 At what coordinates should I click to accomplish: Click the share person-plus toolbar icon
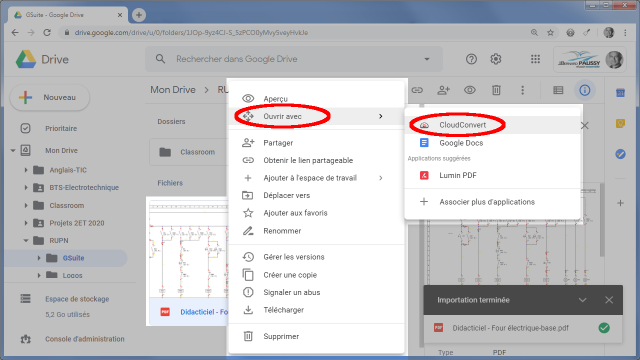point(444,90)
